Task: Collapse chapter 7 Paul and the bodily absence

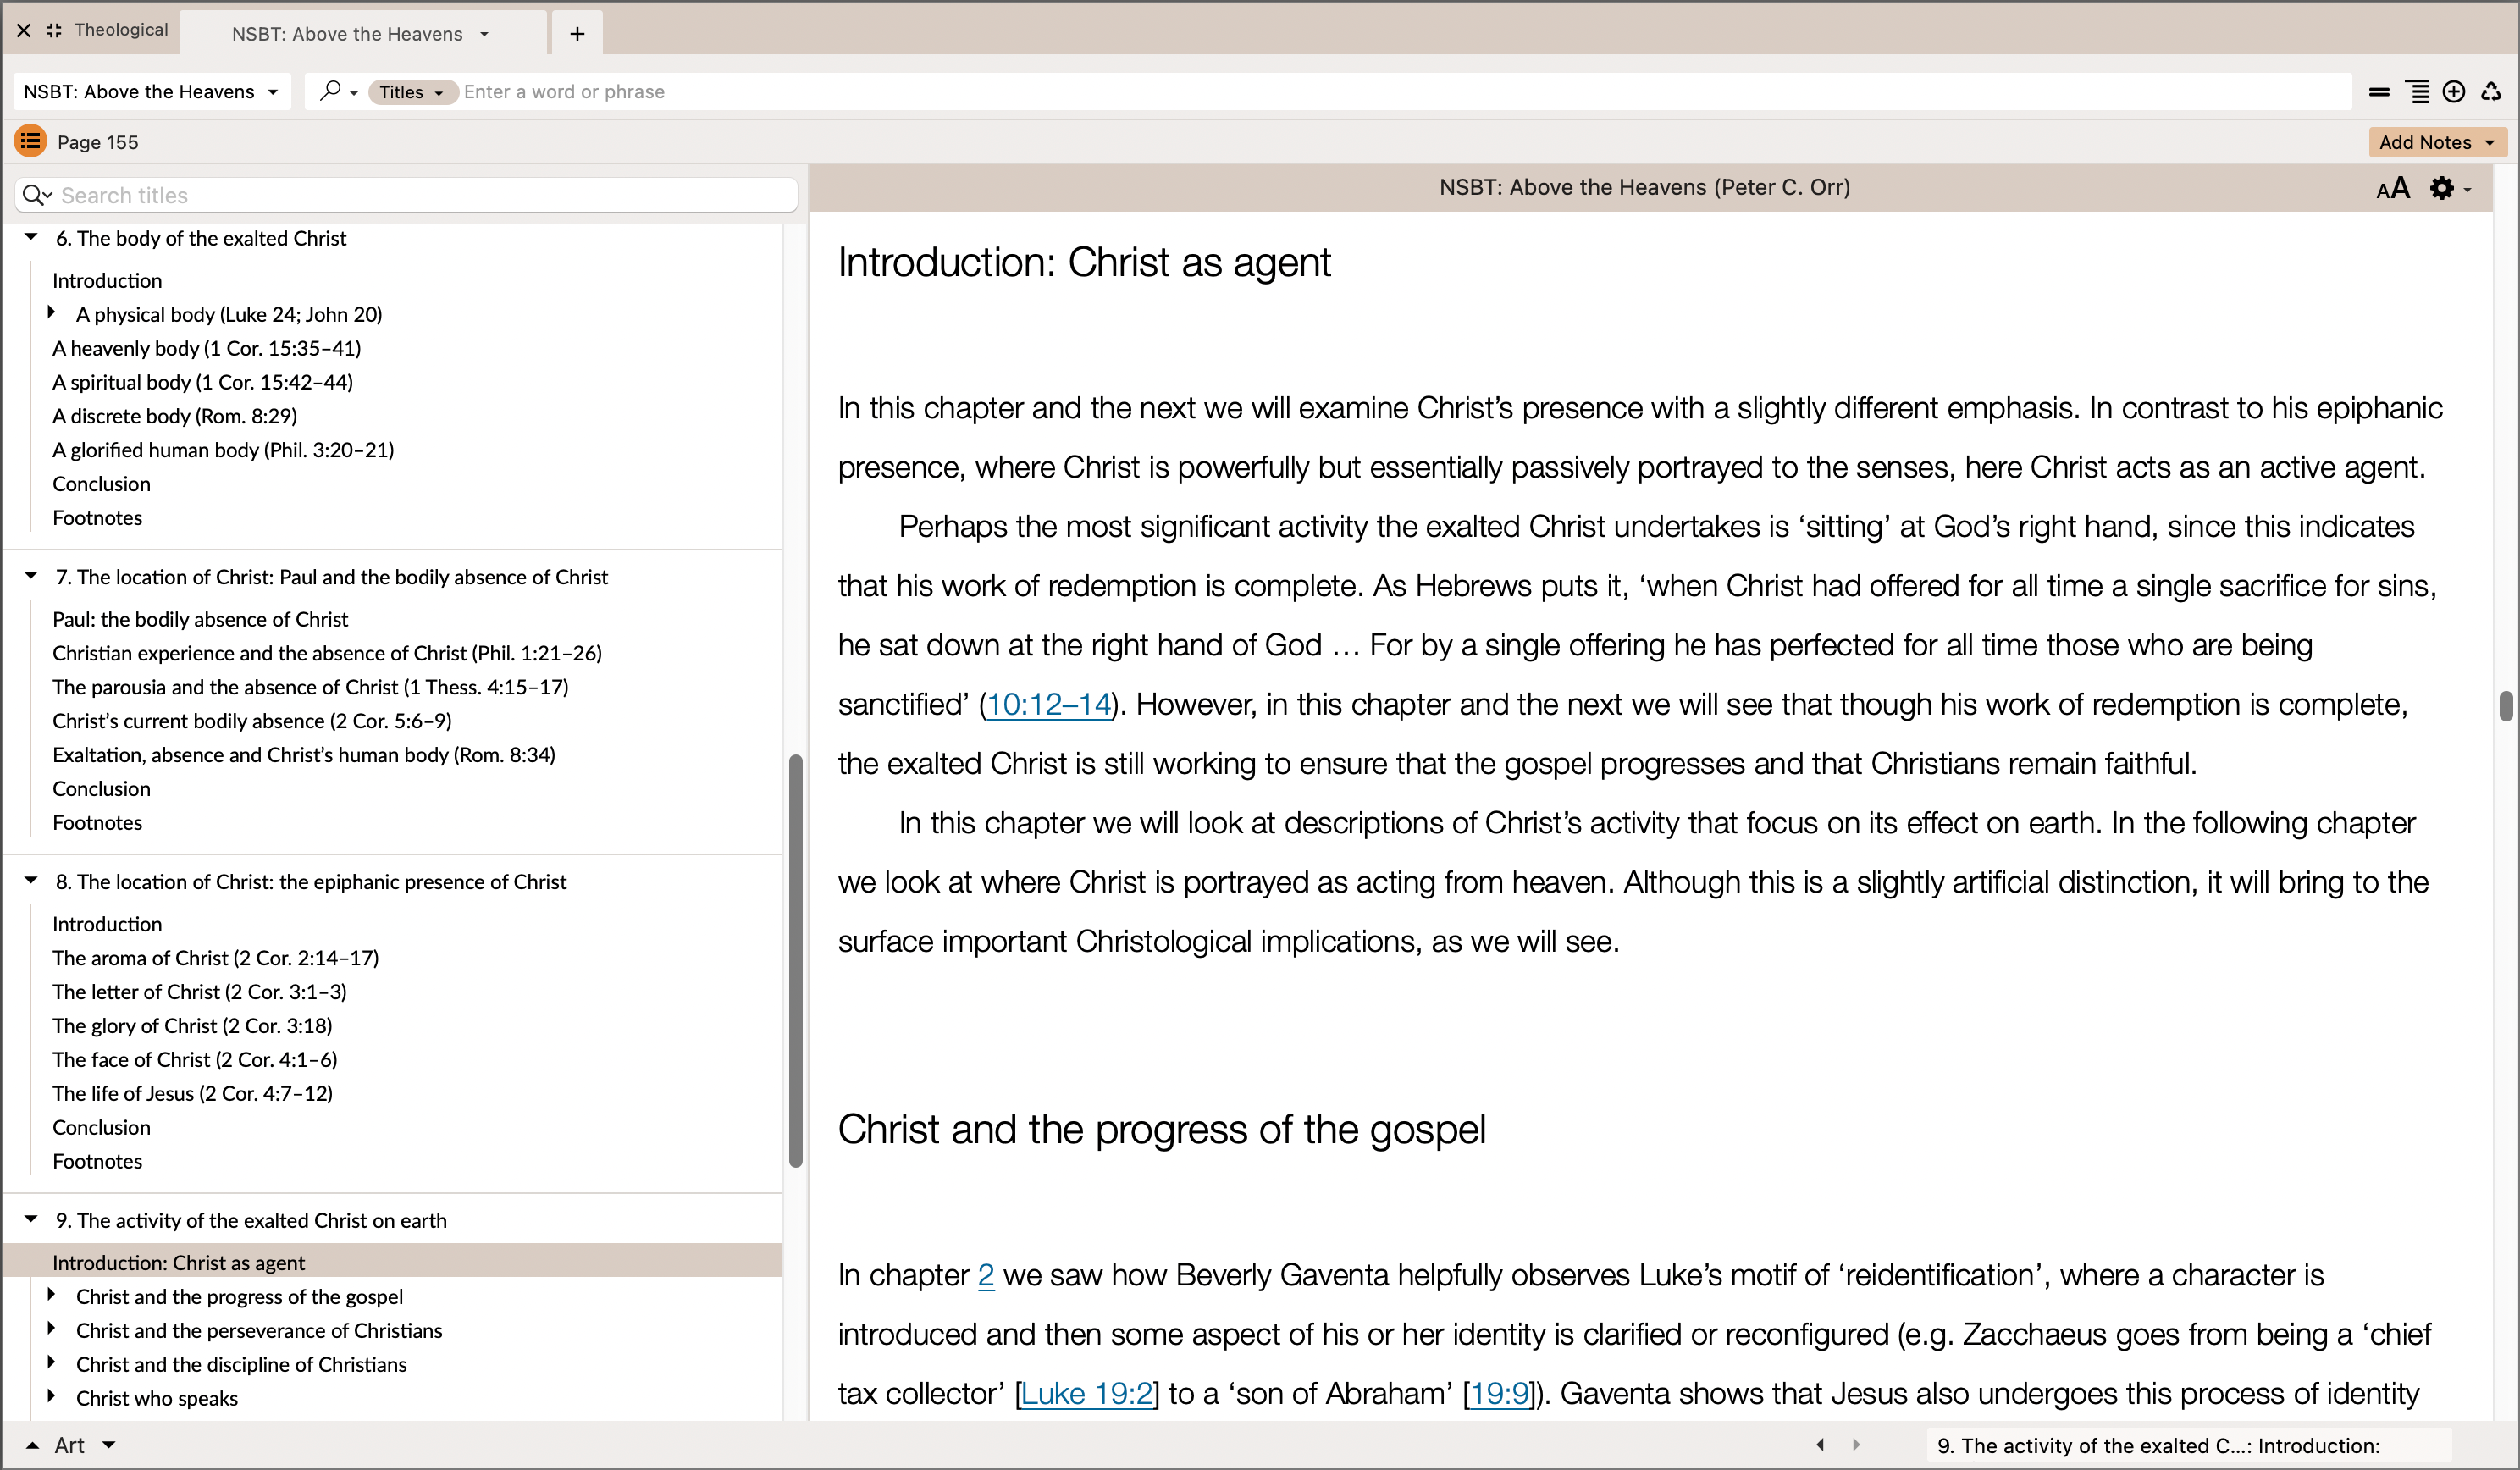Action: click(x=31, y=576)
